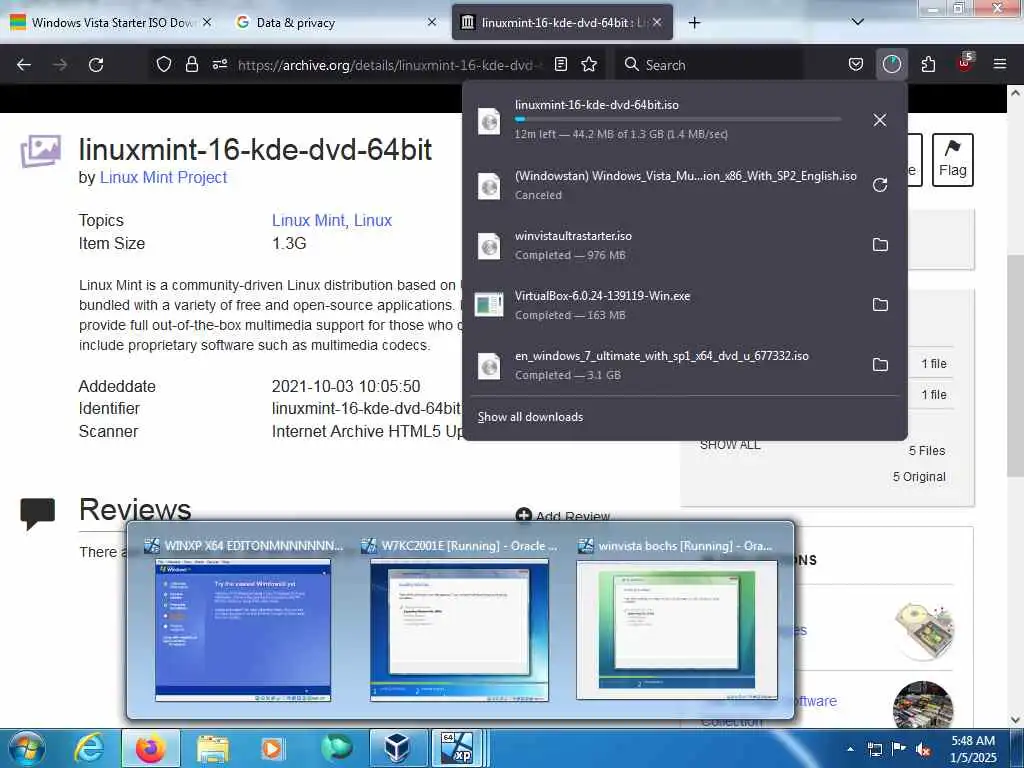
Task: Open site permissions icon in address bar
Action: pos(219,65)
